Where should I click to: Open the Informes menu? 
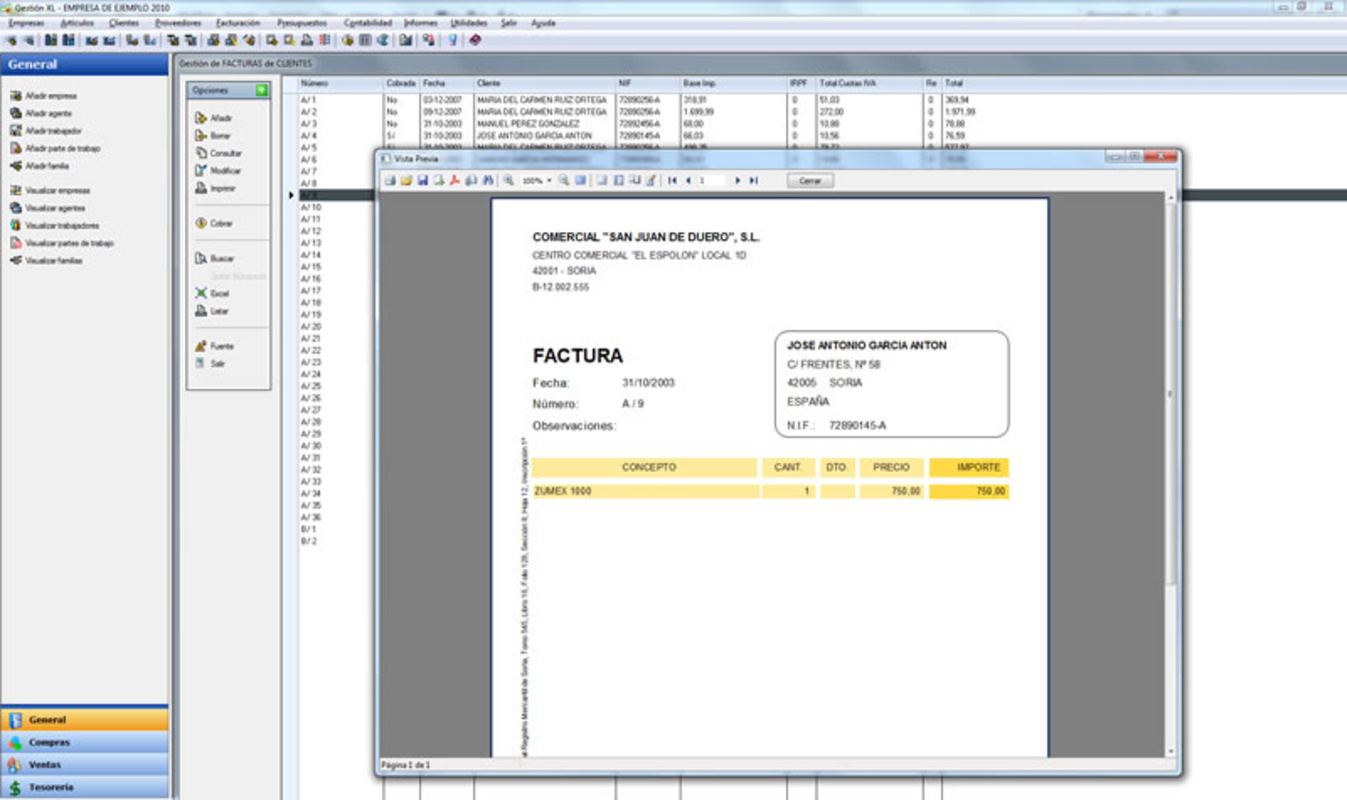pos(421,22)
